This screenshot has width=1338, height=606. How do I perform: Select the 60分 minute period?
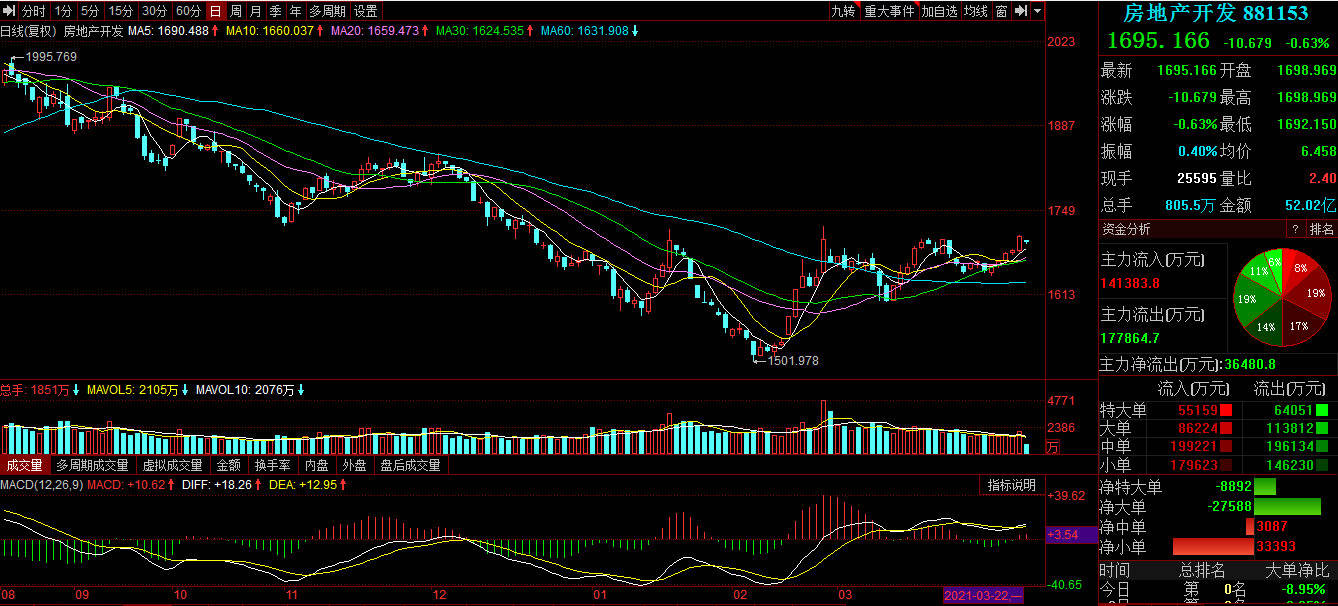[188, 11]
